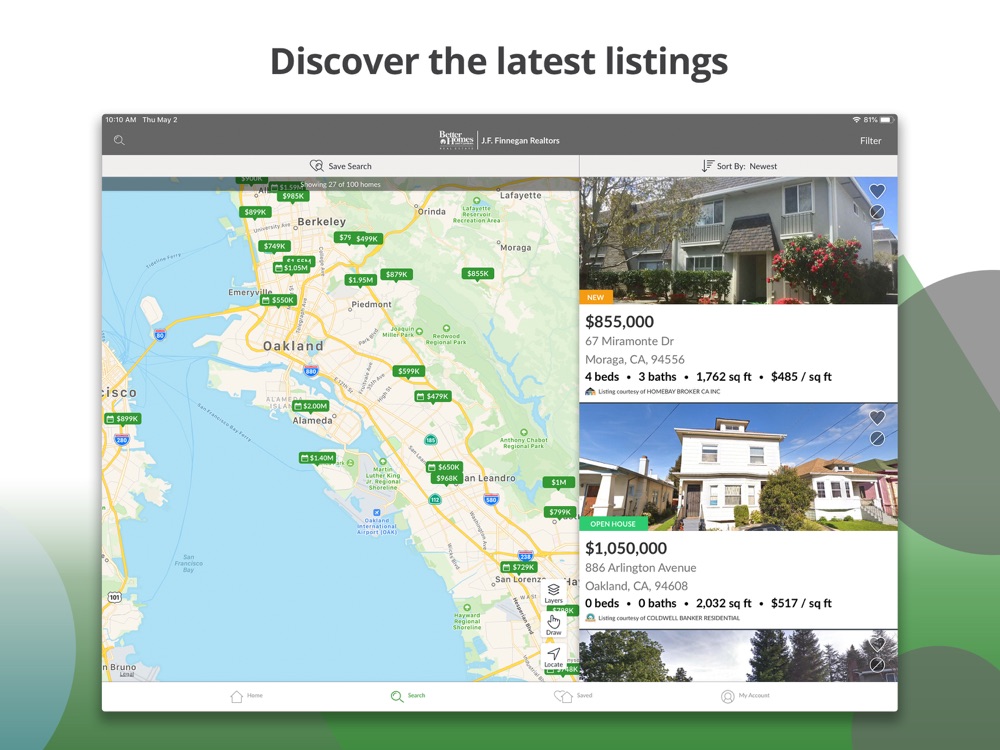Click the $1,050,000 listing price
Image resolution: width=1000 pixels, height=750 pixels.
[626, 548]
